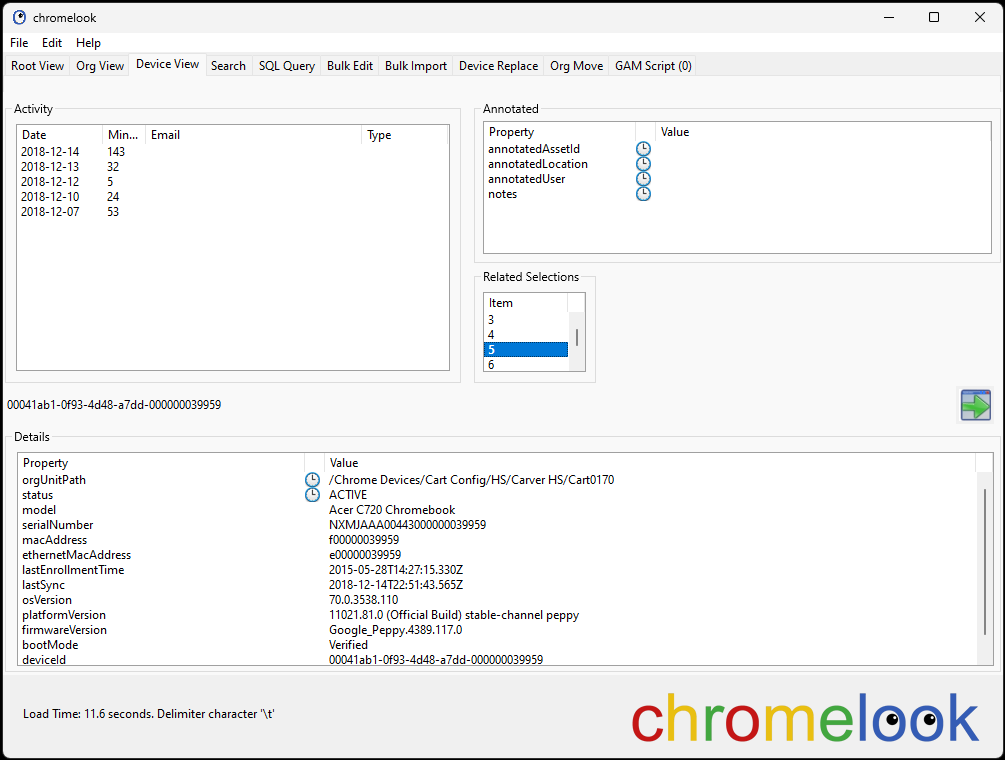Click the Email column header in Activity
This screenshot has width=1005, height=760.
tap(254, 135)
